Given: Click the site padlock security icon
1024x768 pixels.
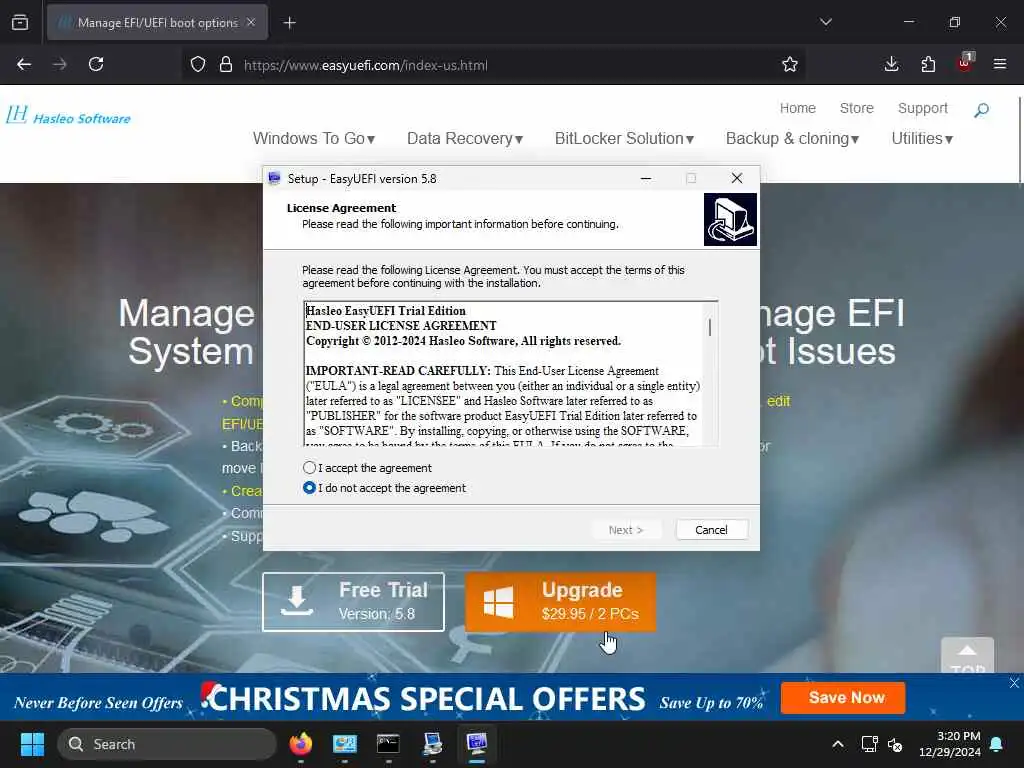Looking at the screenshot, I should tap(226, 65).
